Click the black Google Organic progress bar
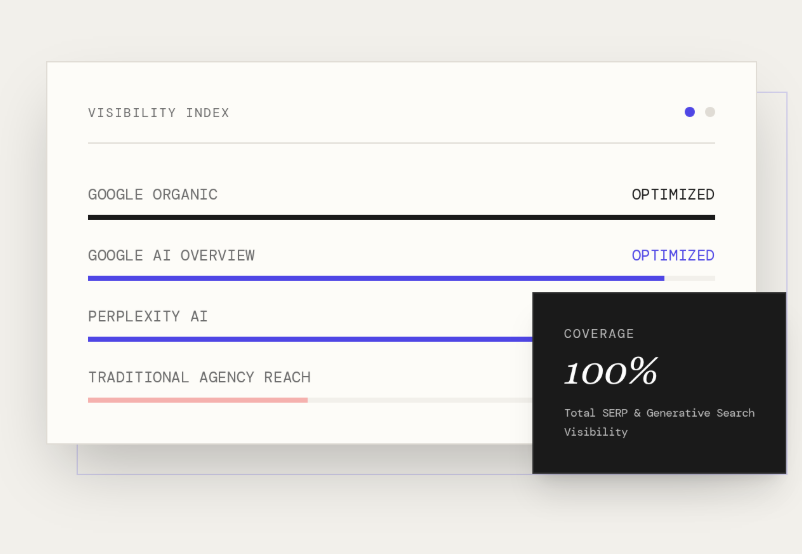Viewport: 802px width, 554px height. click(400, 217)
